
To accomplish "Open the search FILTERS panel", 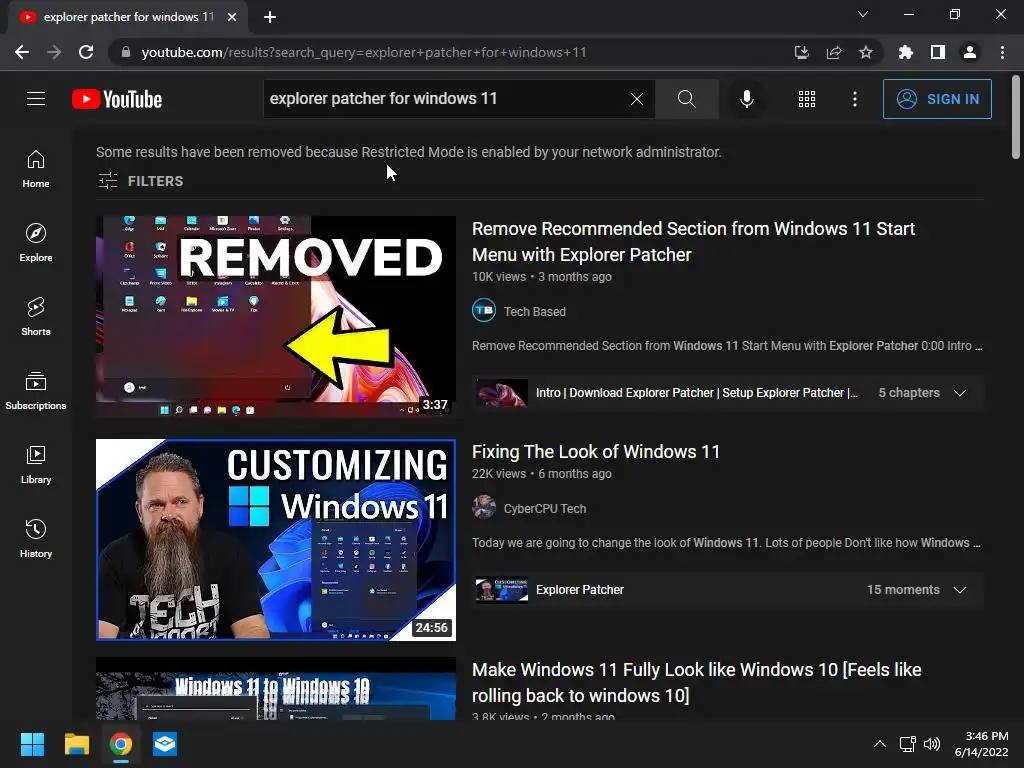I will click(140, 181).
